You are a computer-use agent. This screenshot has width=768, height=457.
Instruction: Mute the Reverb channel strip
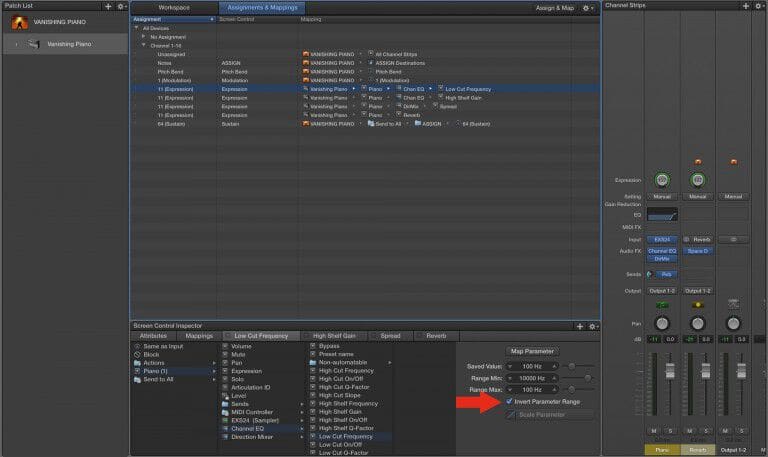click(x=689, y=431)
